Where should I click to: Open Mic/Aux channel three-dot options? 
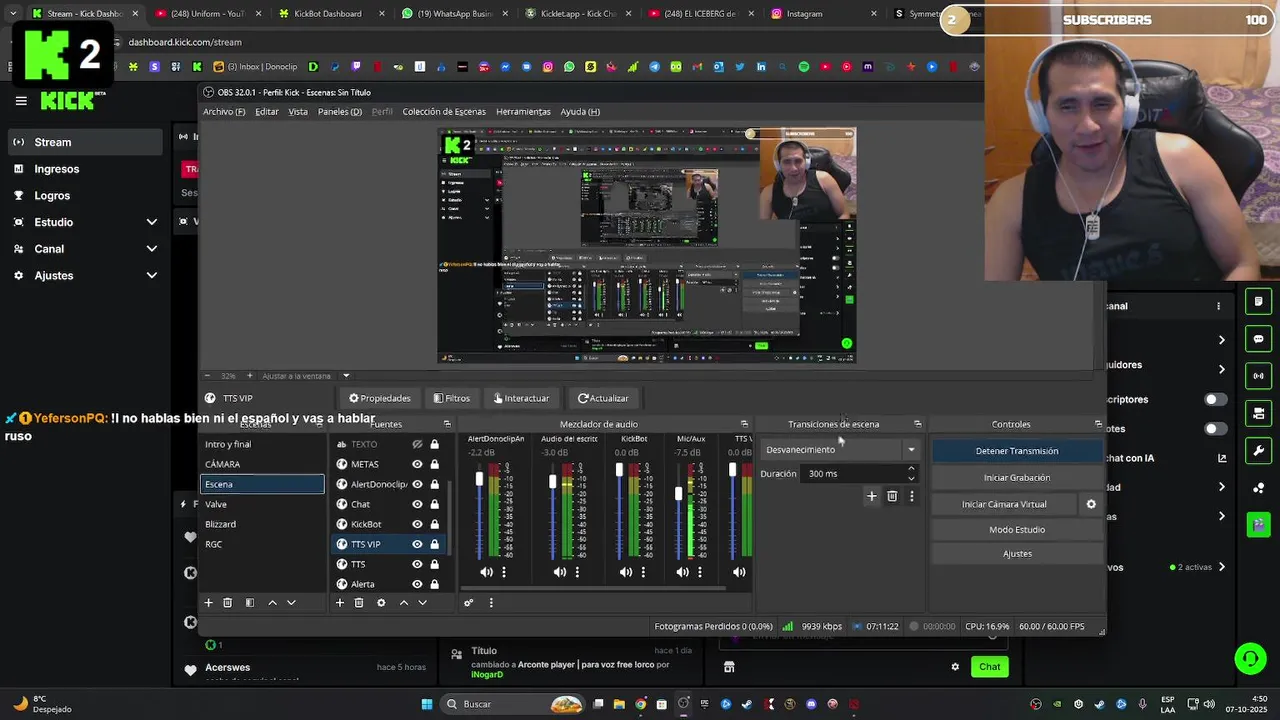coord(699,572)
